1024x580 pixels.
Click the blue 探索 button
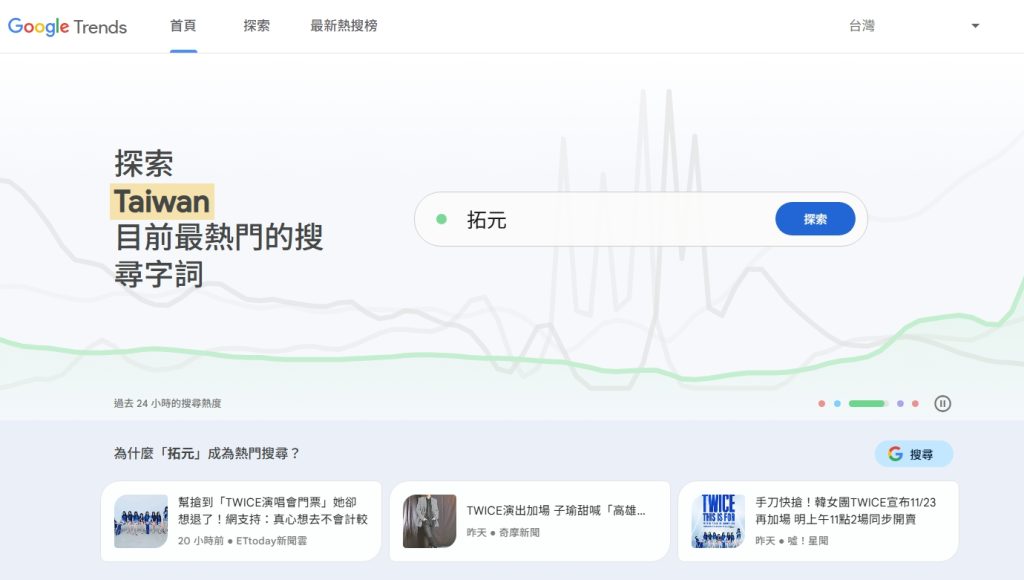coord(815,219)
